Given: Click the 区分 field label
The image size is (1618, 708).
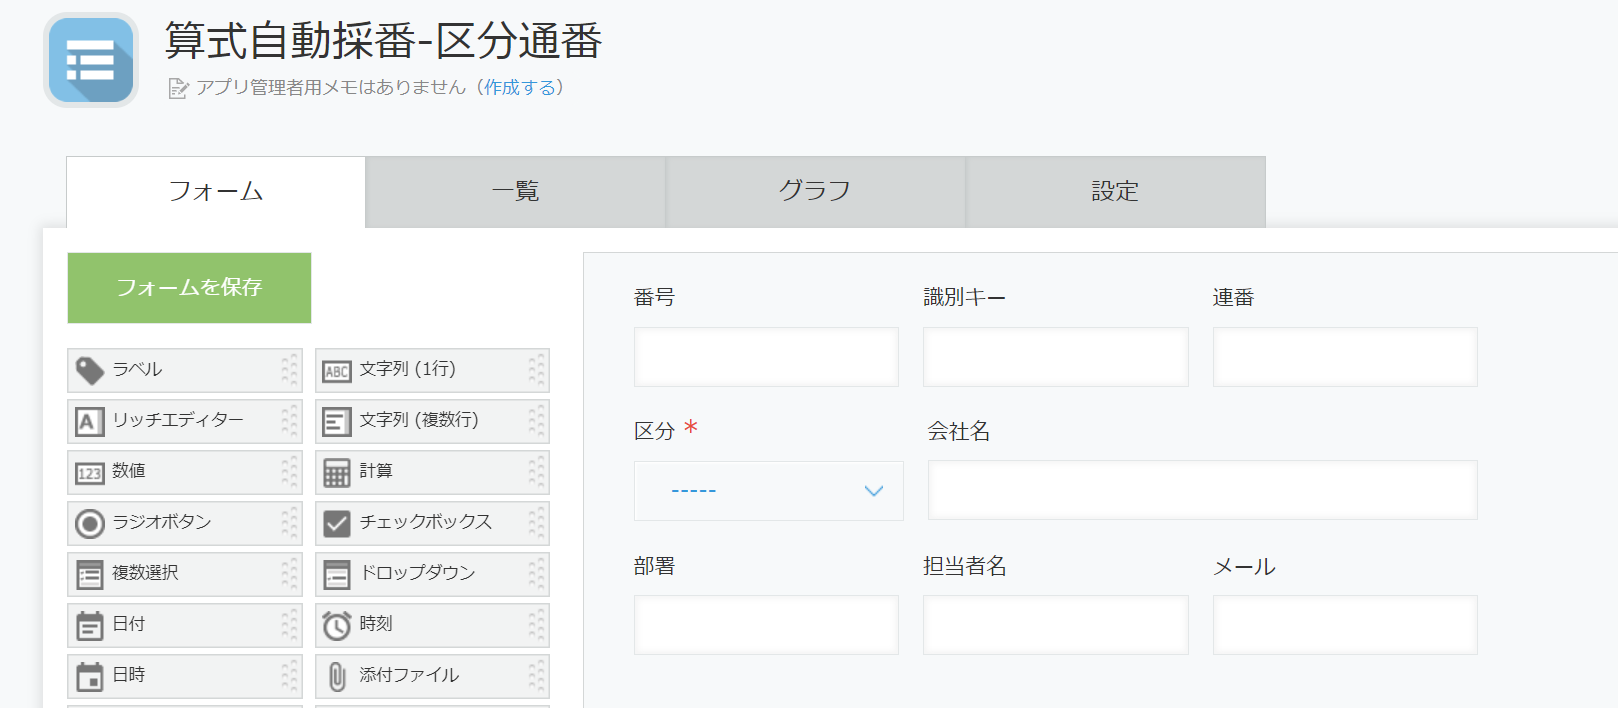Looking at the screenshot, I should (655, 431).
